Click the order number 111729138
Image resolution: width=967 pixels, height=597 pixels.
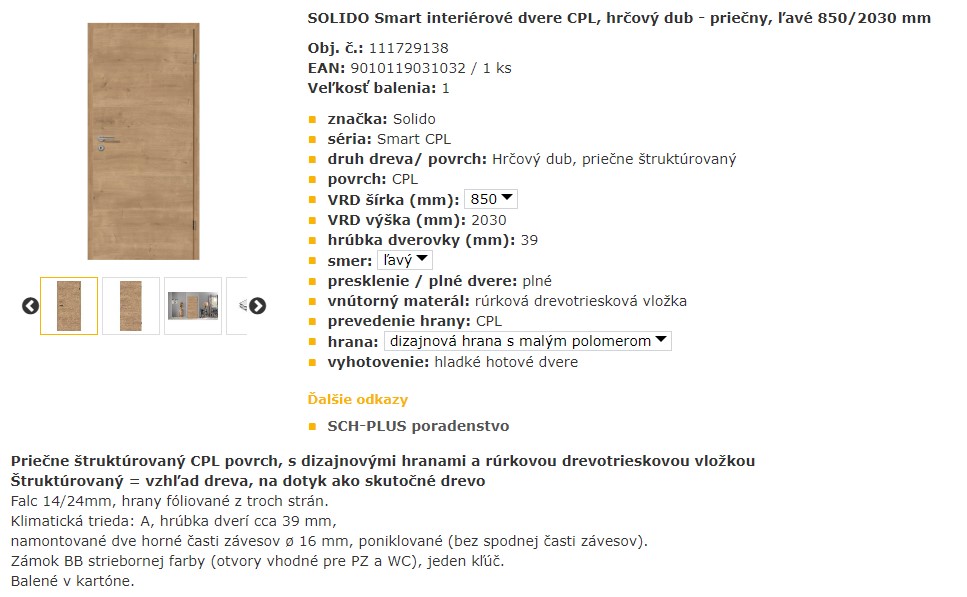coord(408,48)
